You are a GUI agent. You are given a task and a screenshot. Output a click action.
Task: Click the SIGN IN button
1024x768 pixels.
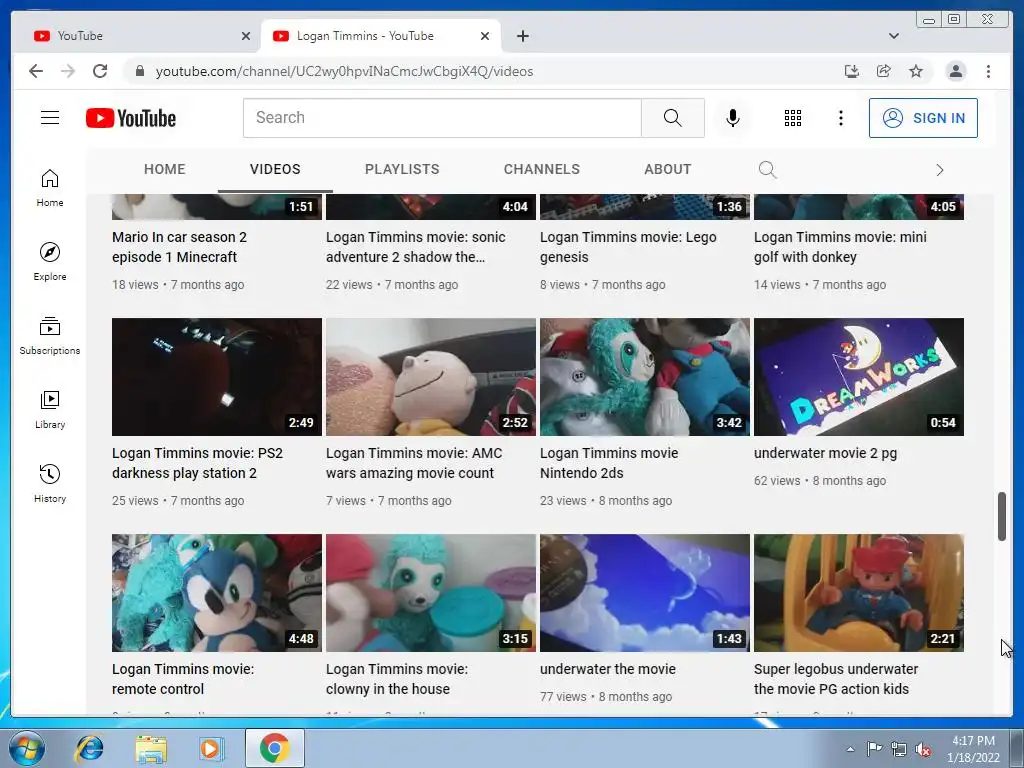pyautogui.click(x=923, y=118)
